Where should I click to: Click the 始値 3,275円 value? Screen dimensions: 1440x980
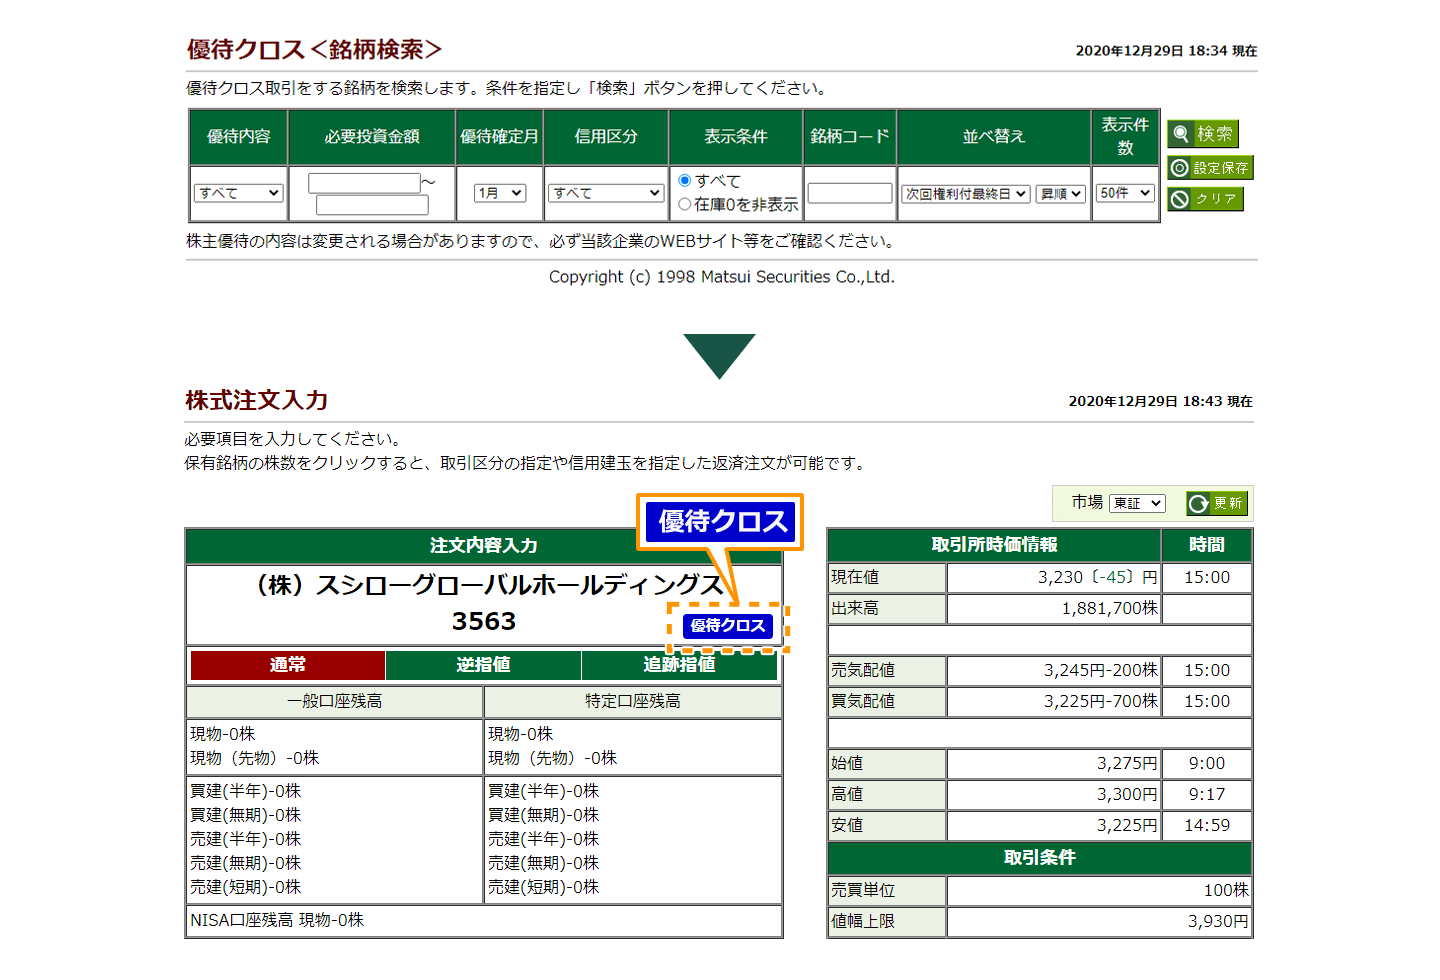click(1127, 763)
